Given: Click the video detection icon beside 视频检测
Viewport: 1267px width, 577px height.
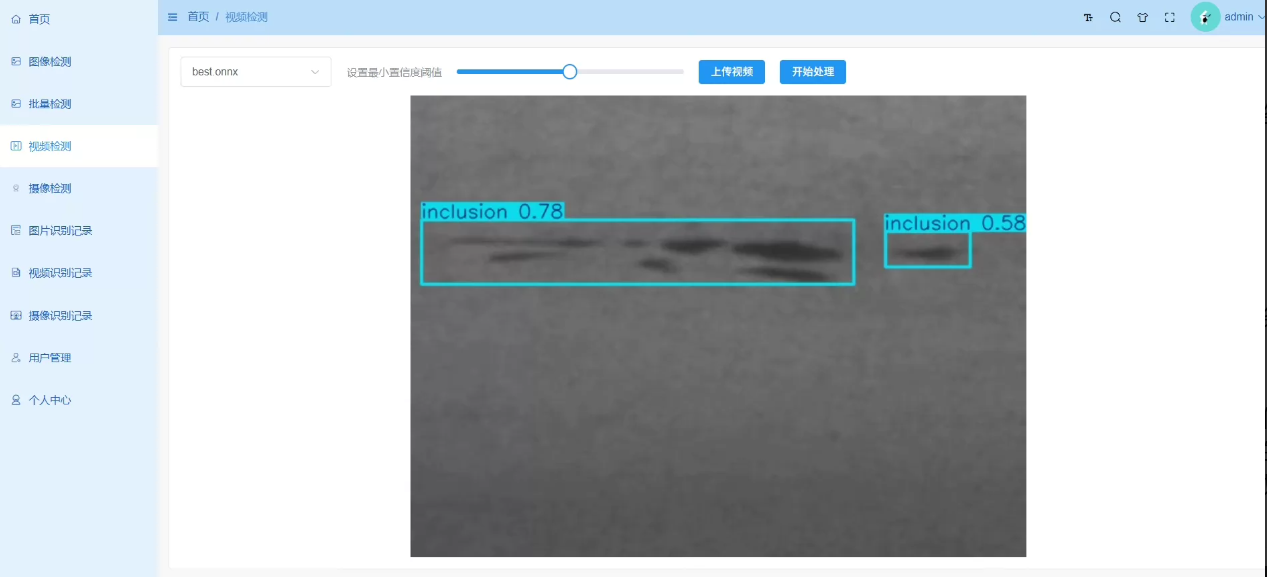Looking at the screenshot, I should coord(16,146).
